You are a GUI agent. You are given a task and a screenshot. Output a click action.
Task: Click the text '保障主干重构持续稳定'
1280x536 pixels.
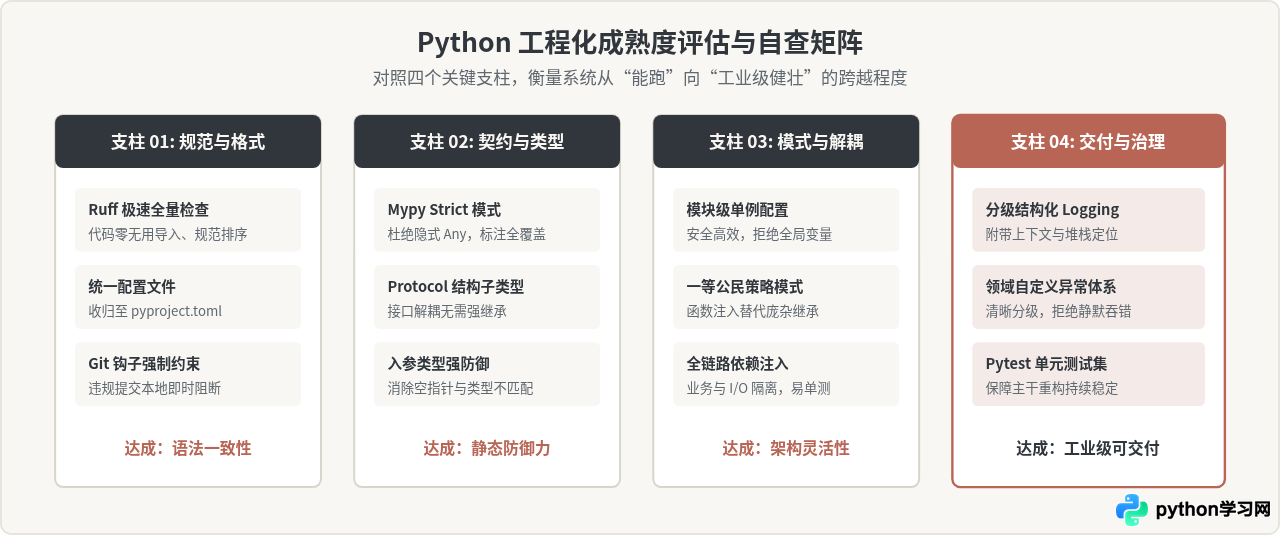point(1052,388)
